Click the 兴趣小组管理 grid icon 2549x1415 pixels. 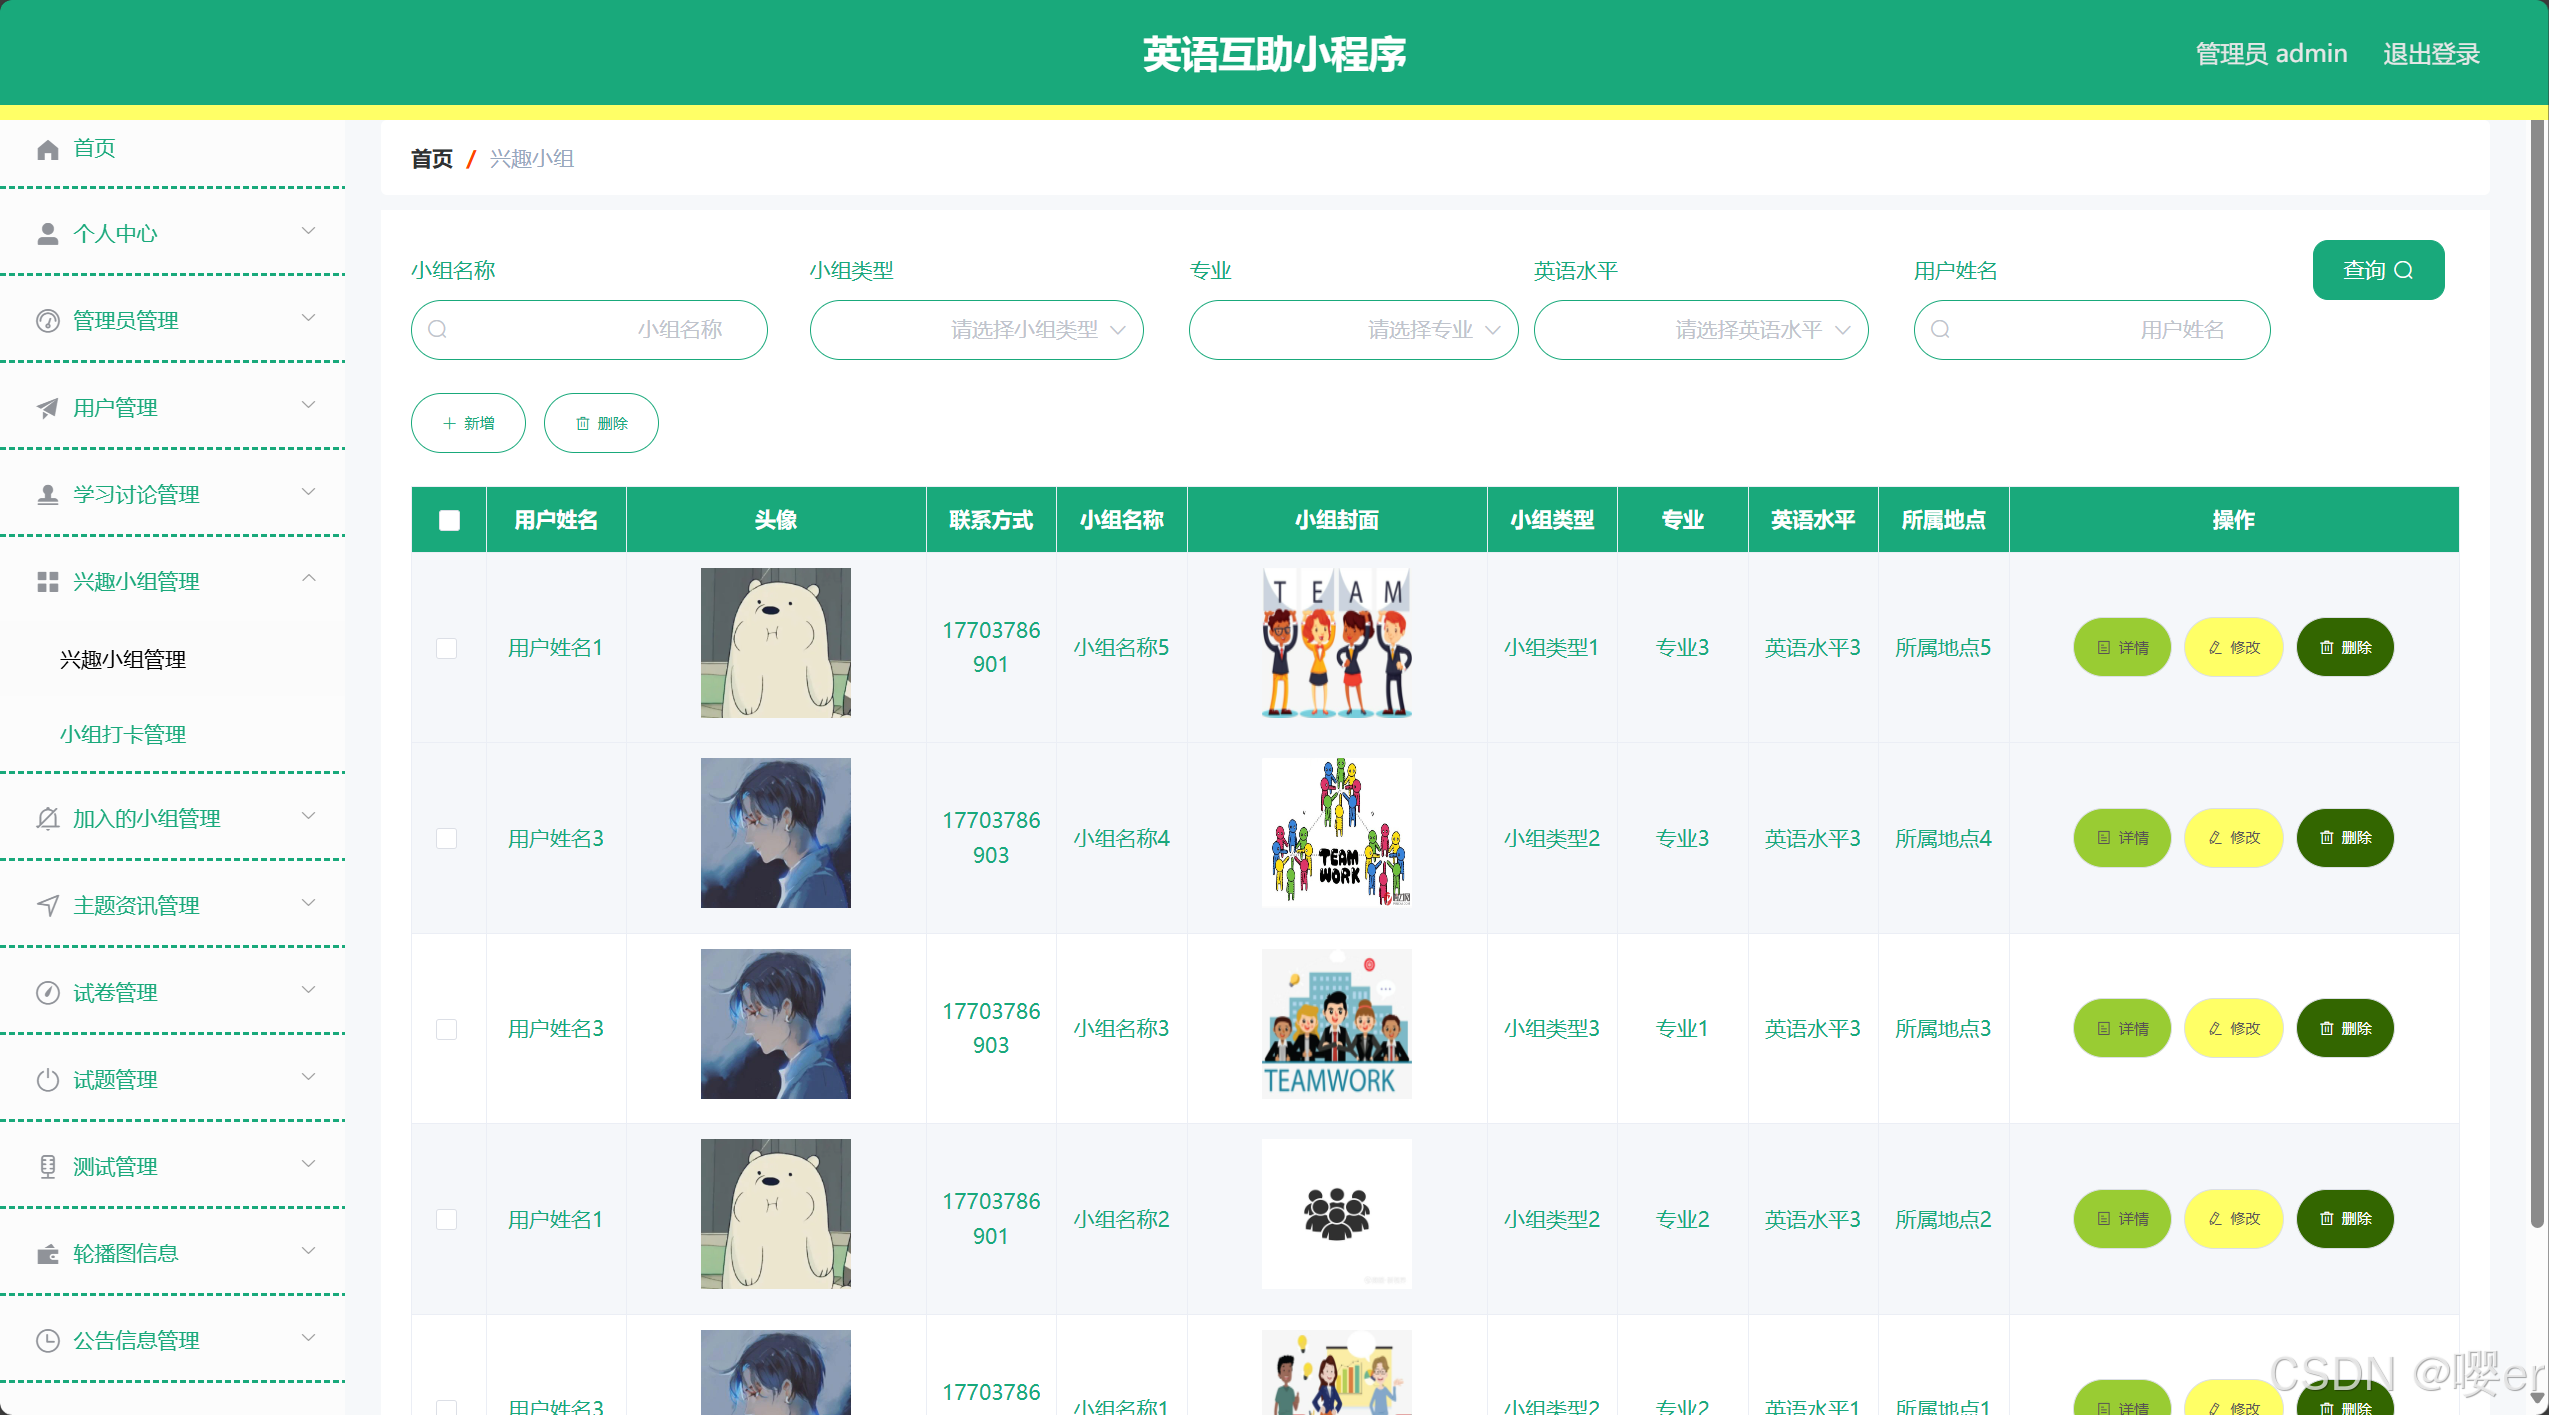(x=48, y=582)
